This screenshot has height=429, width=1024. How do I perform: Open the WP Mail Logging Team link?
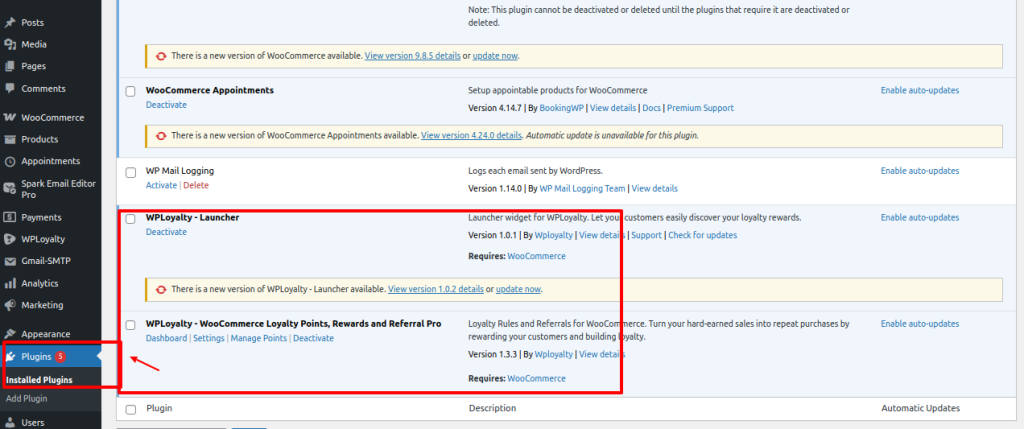pos(583,189)
